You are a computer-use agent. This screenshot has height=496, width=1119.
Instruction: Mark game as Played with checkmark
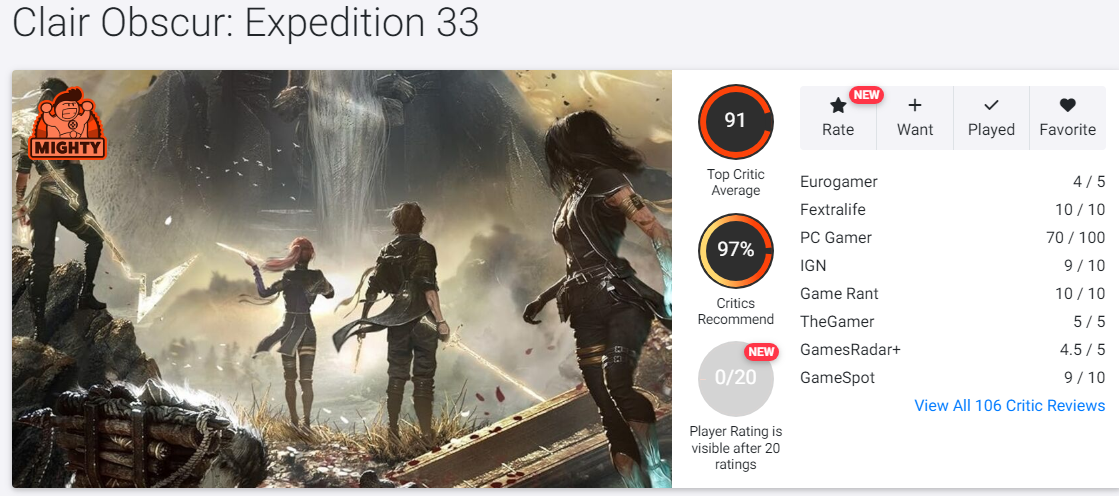[x=991, y=106]
